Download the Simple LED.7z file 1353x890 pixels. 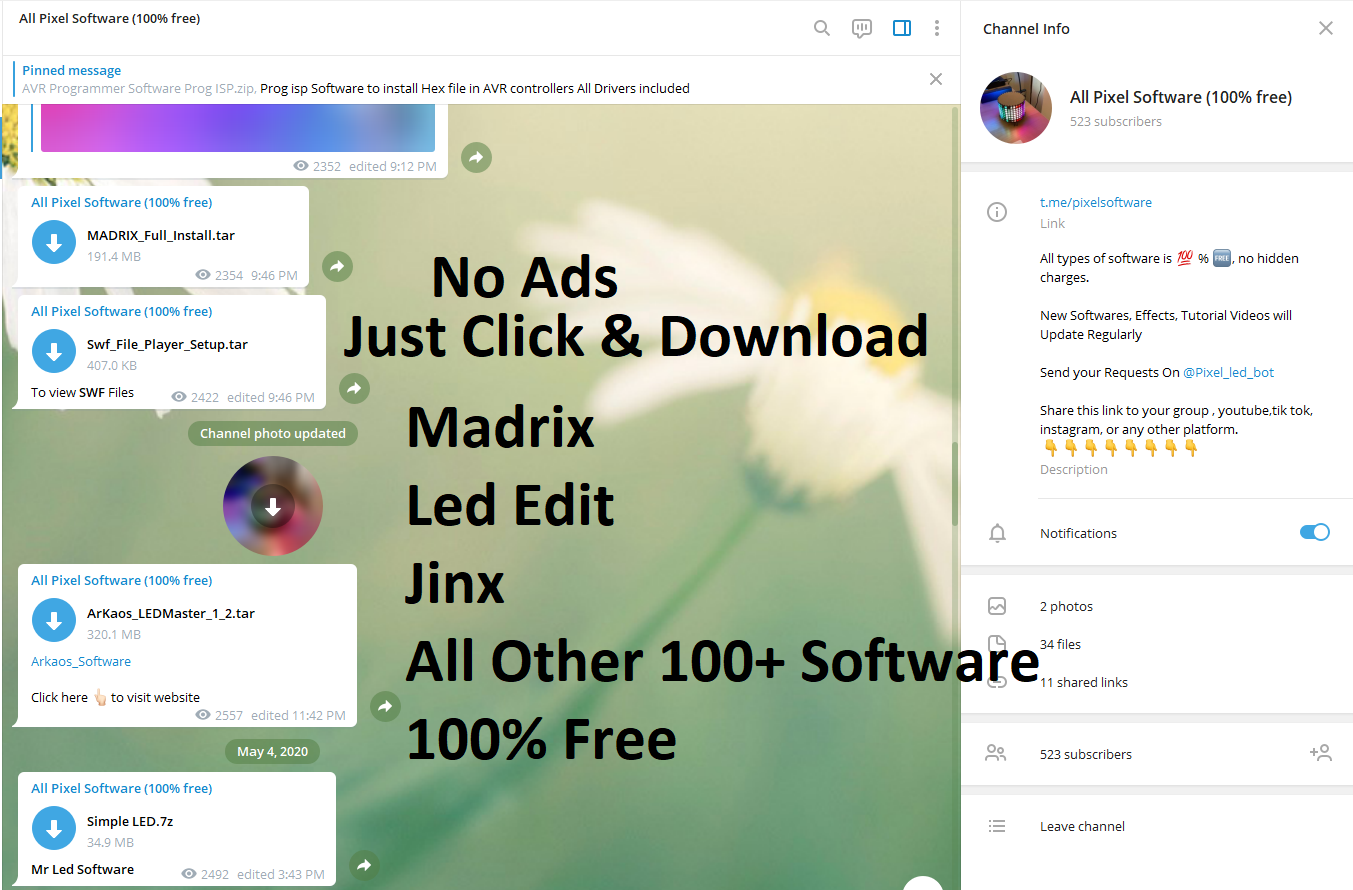pos(53,828)
